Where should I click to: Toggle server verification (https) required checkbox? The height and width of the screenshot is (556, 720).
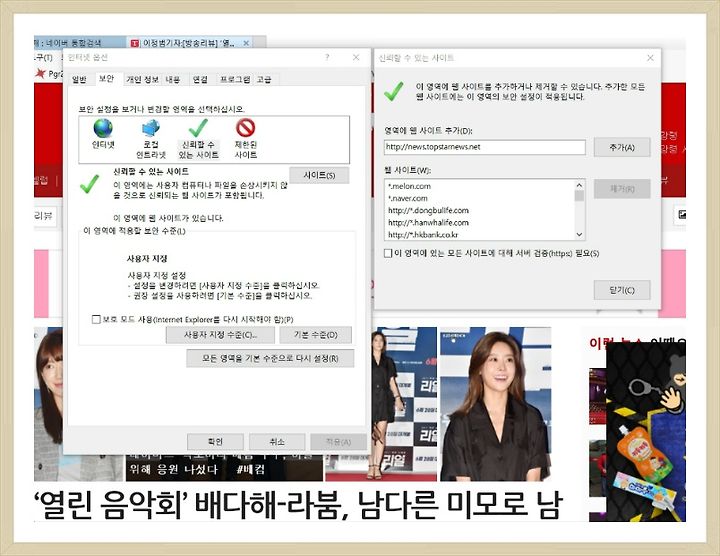[x=388, y=253]
